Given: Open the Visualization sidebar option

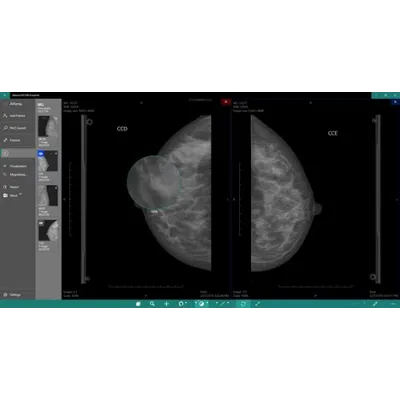Looking at the screenshot, I should pos(17,166).
